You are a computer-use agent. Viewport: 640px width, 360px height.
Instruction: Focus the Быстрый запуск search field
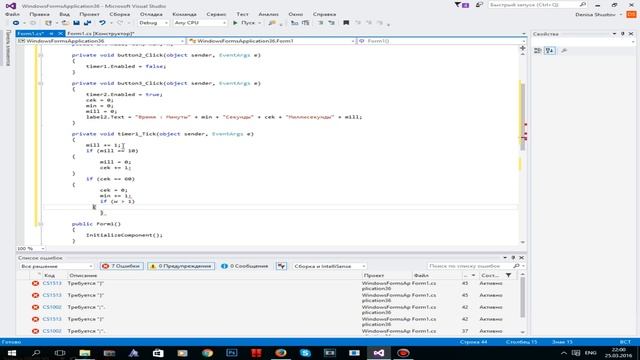[538, 5]
